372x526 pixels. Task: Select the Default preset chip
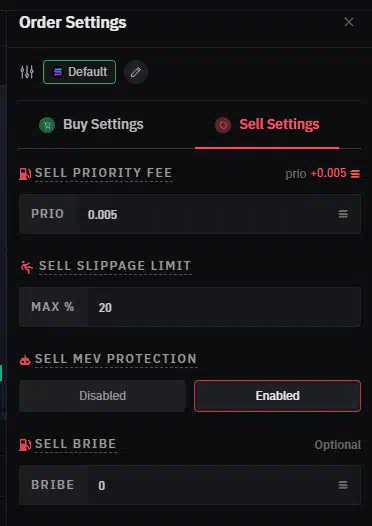pyautogui.click(x=79, y=72)
